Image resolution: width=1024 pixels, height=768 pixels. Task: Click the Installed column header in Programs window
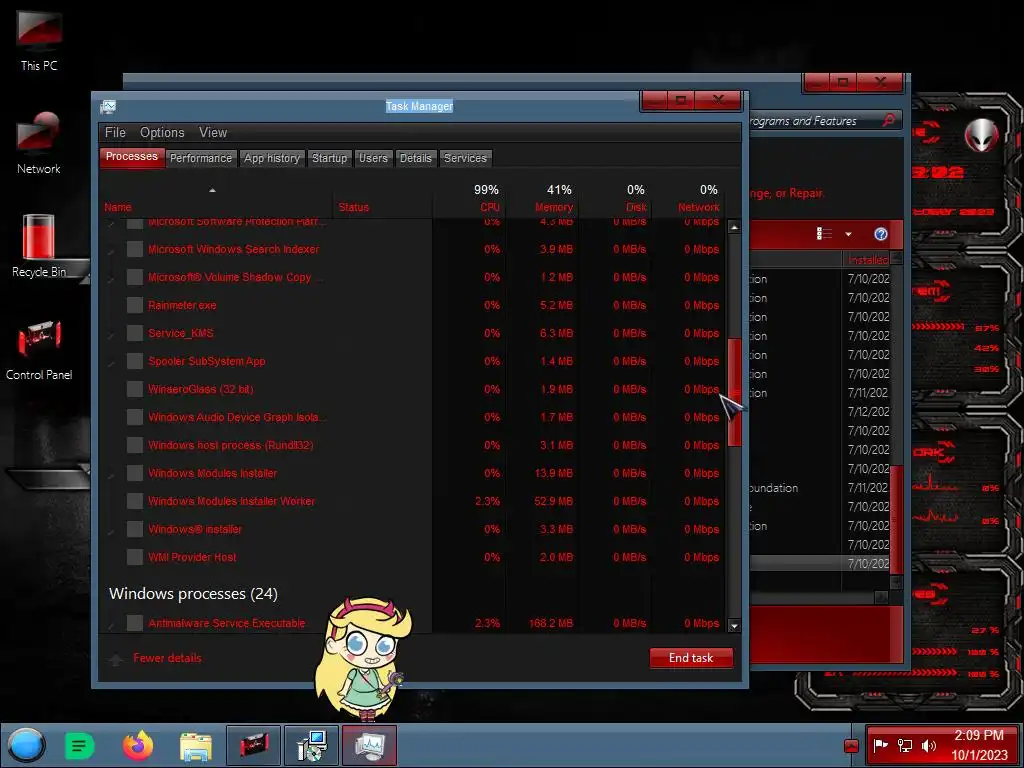(x=867, y=259)
